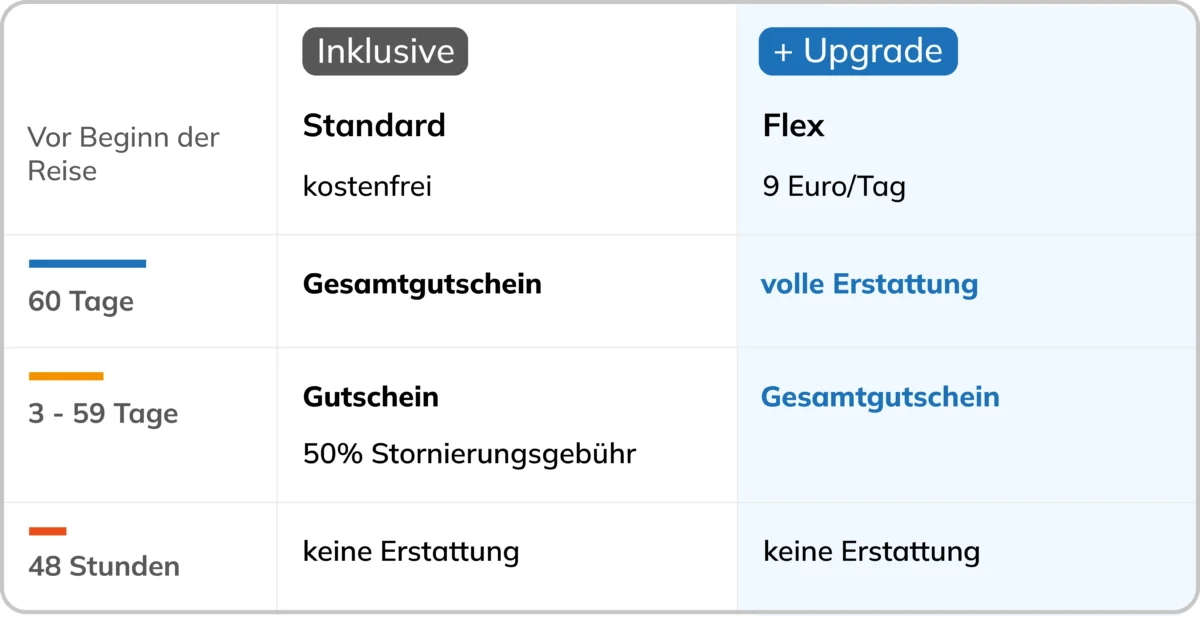Screen dimensions: 1200x628
Task: Select the Flex plan heading
Action: pos(794,126)
